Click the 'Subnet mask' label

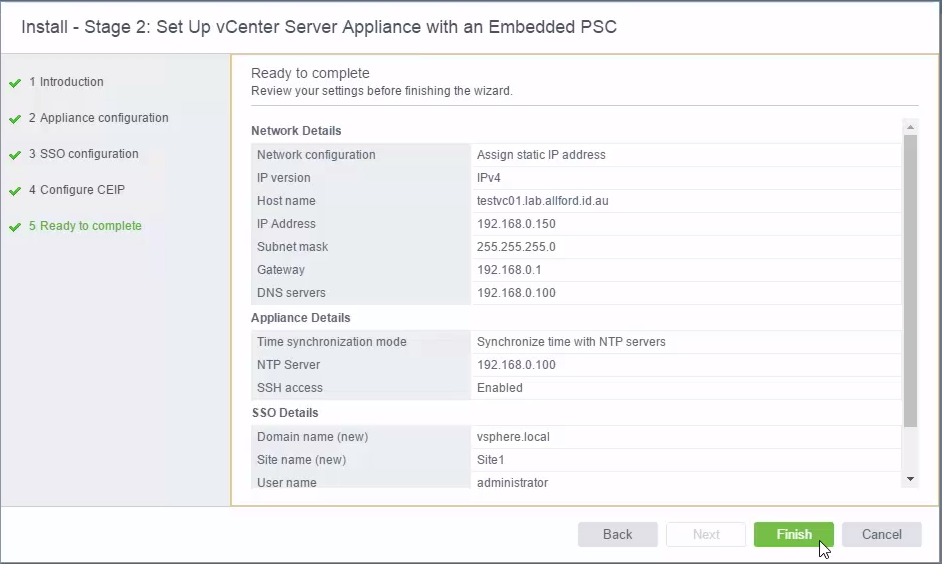pos(293,247)
